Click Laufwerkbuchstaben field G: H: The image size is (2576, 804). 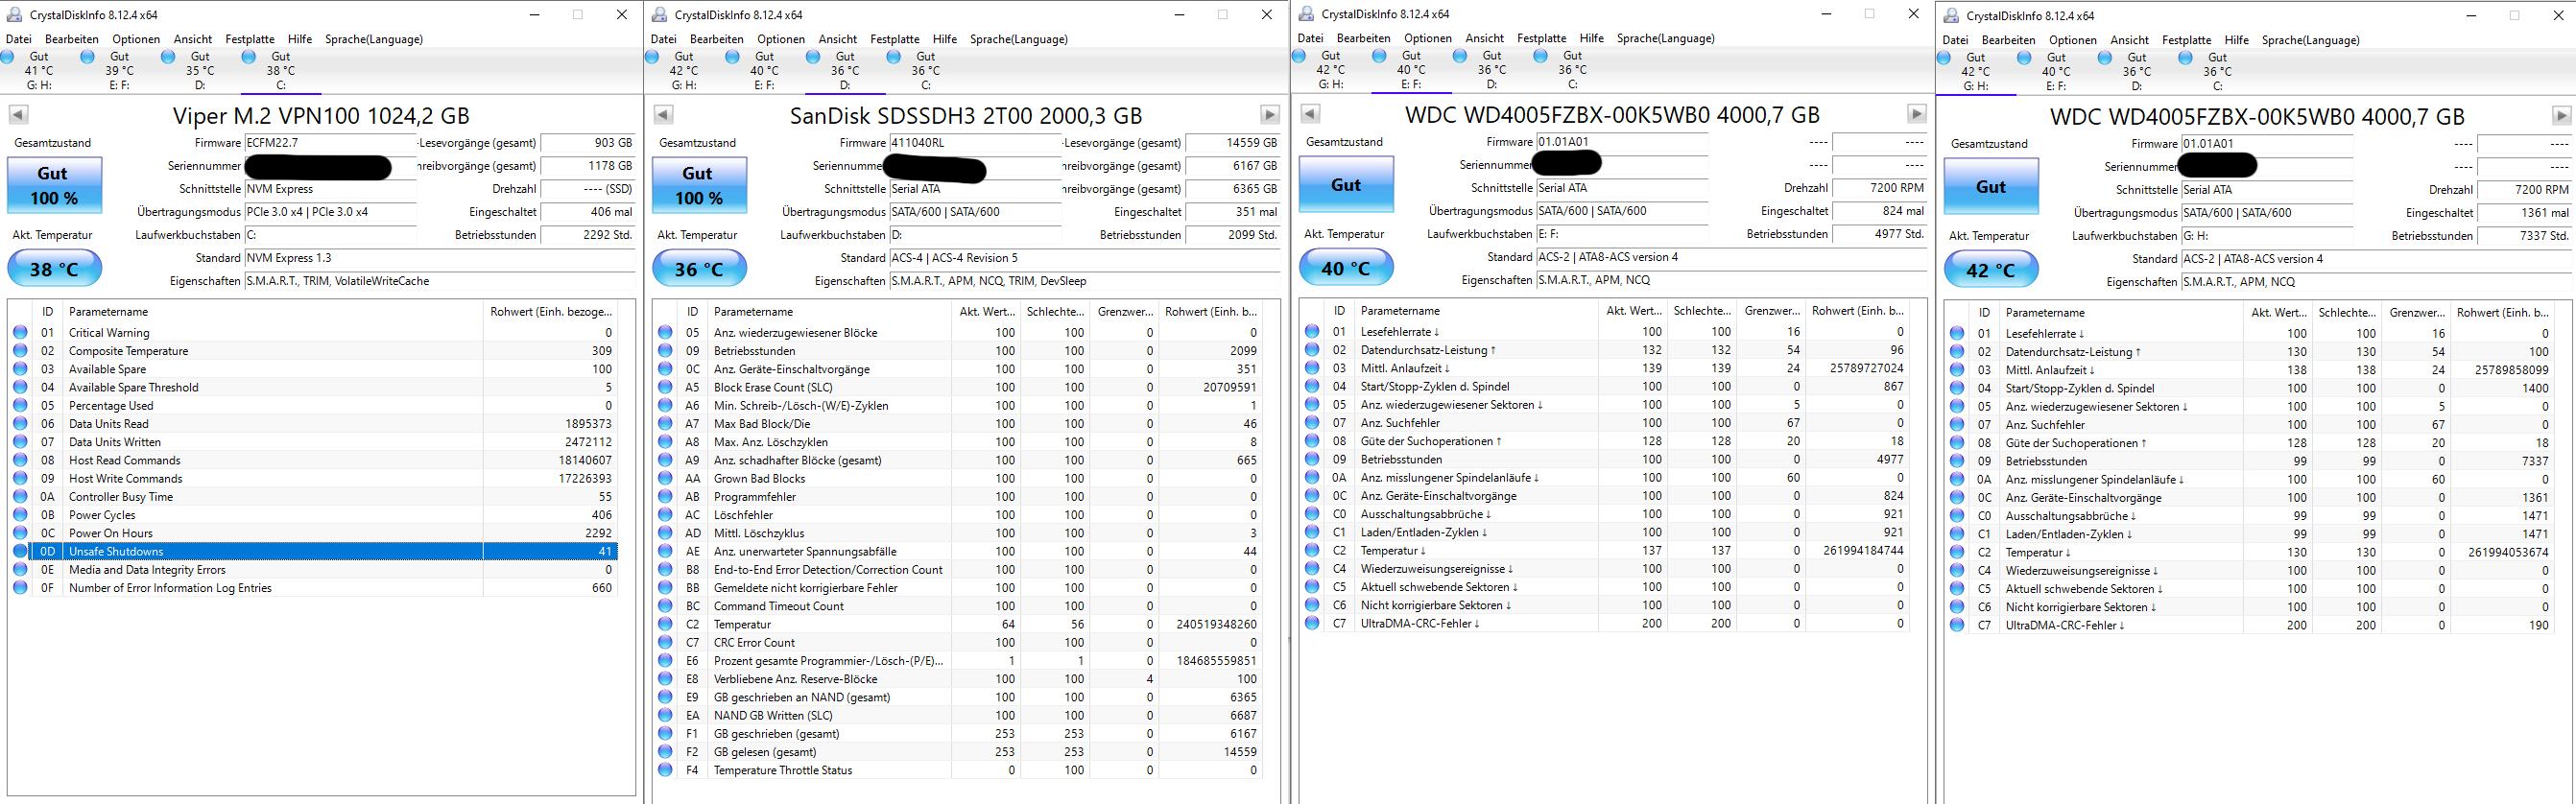pos(2266,236)
